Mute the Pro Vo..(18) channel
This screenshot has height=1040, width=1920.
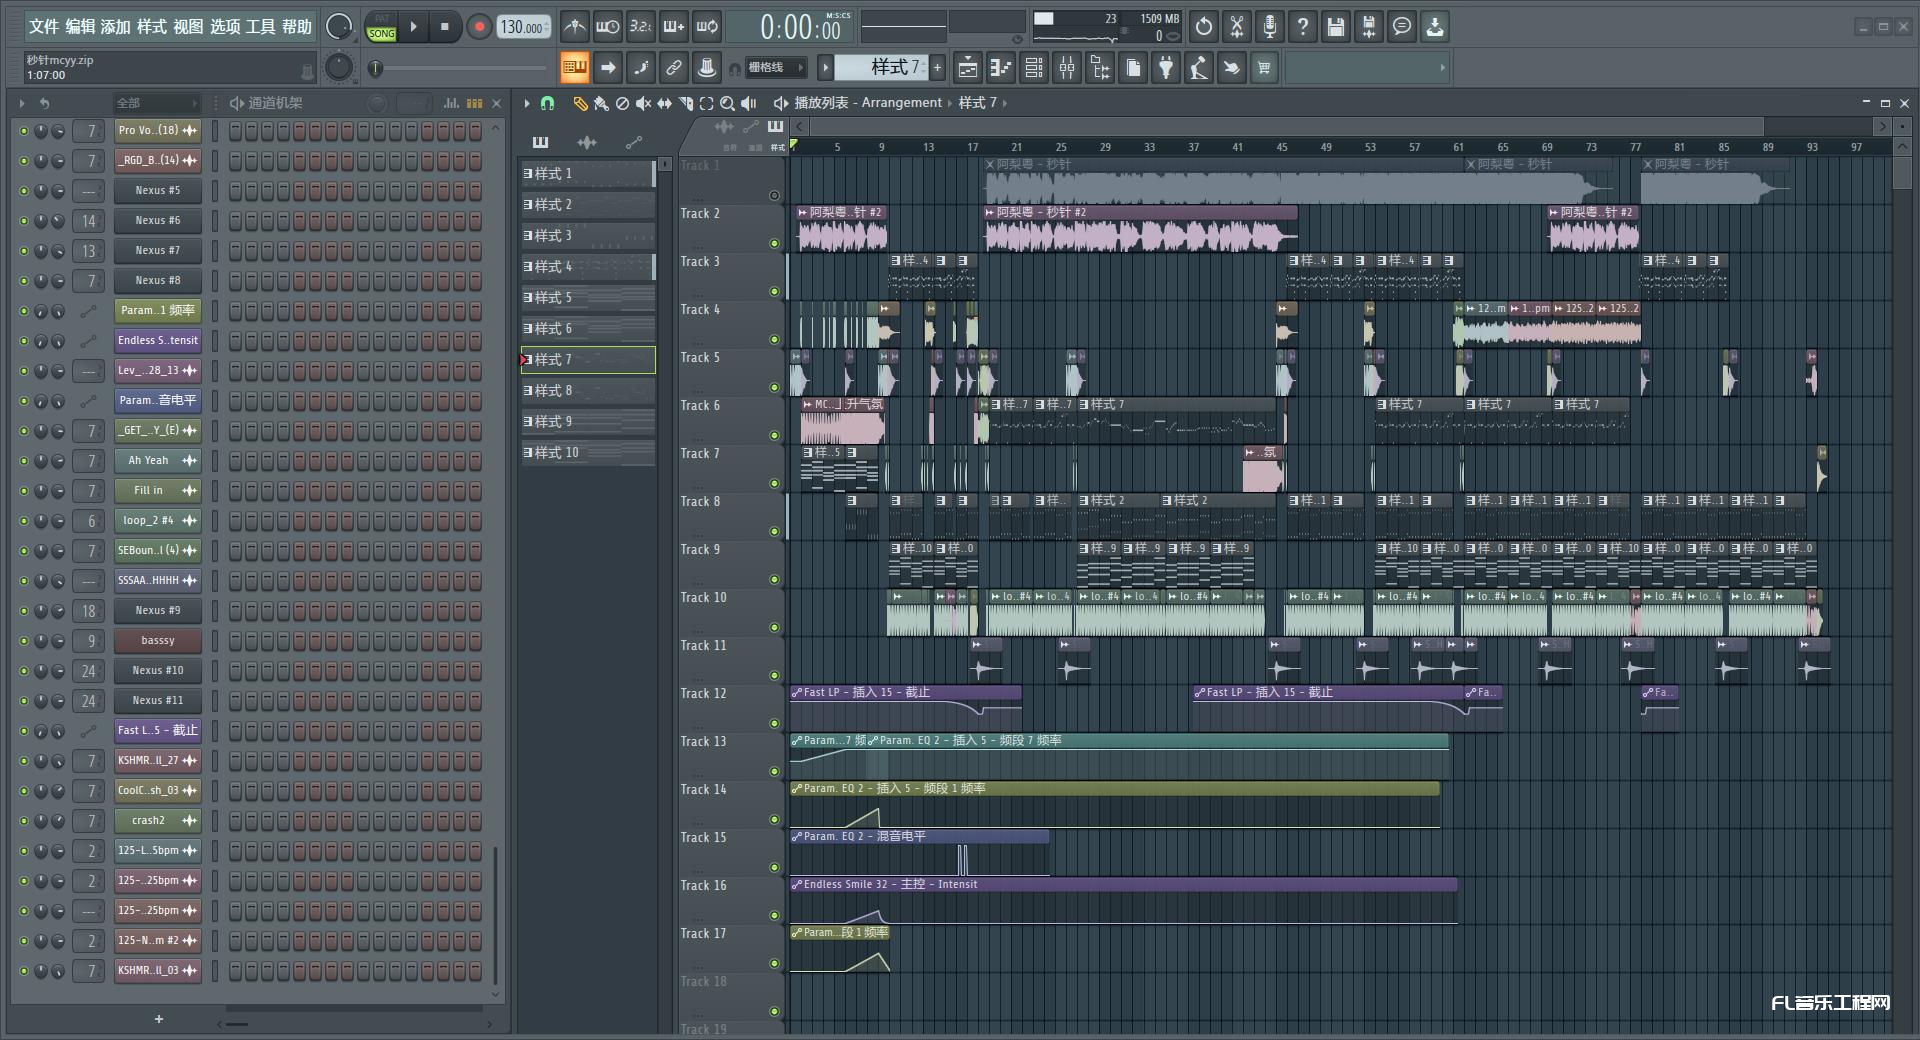point(24,131)
